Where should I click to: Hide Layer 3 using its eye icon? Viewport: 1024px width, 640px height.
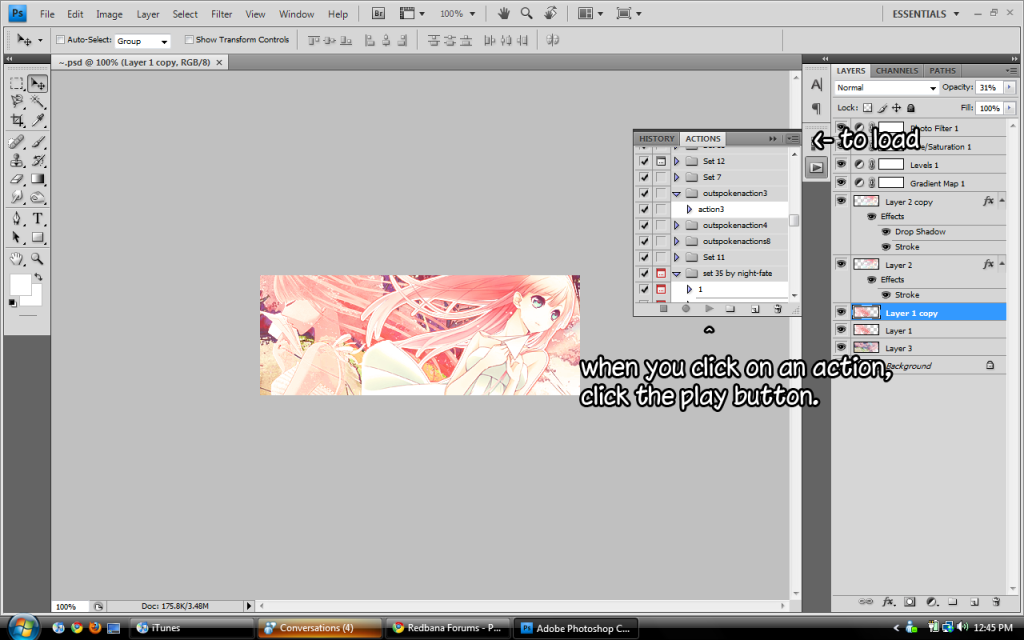coord(841,347)
